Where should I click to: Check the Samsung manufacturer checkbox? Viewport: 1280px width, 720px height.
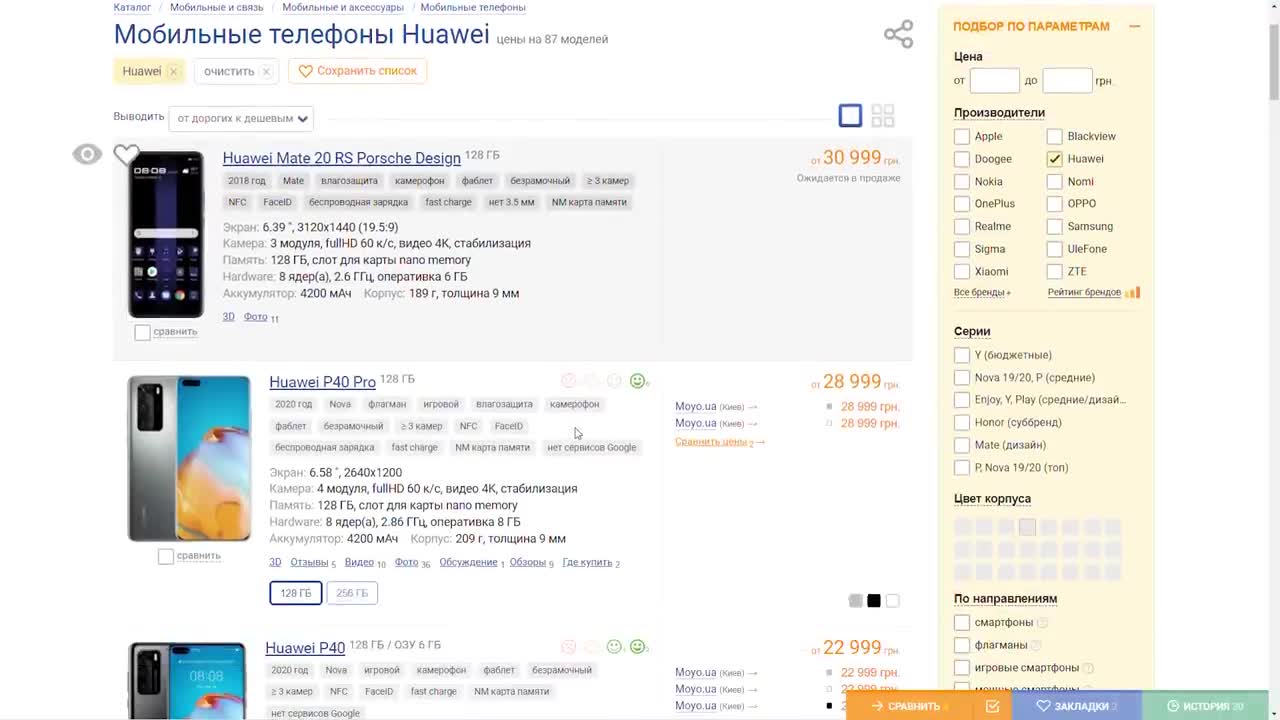pyautogui.click(x=1054, y=226)
